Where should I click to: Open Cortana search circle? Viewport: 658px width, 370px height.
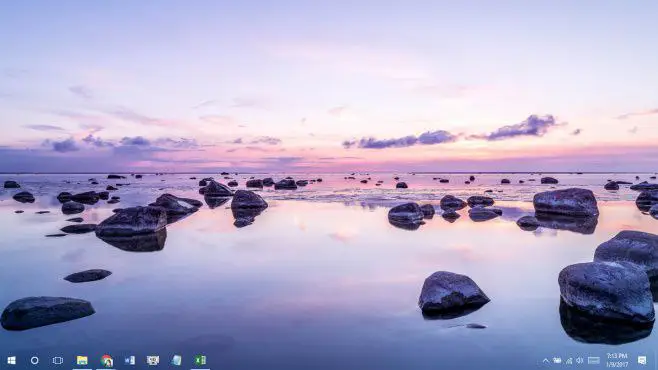pos(35,360)
